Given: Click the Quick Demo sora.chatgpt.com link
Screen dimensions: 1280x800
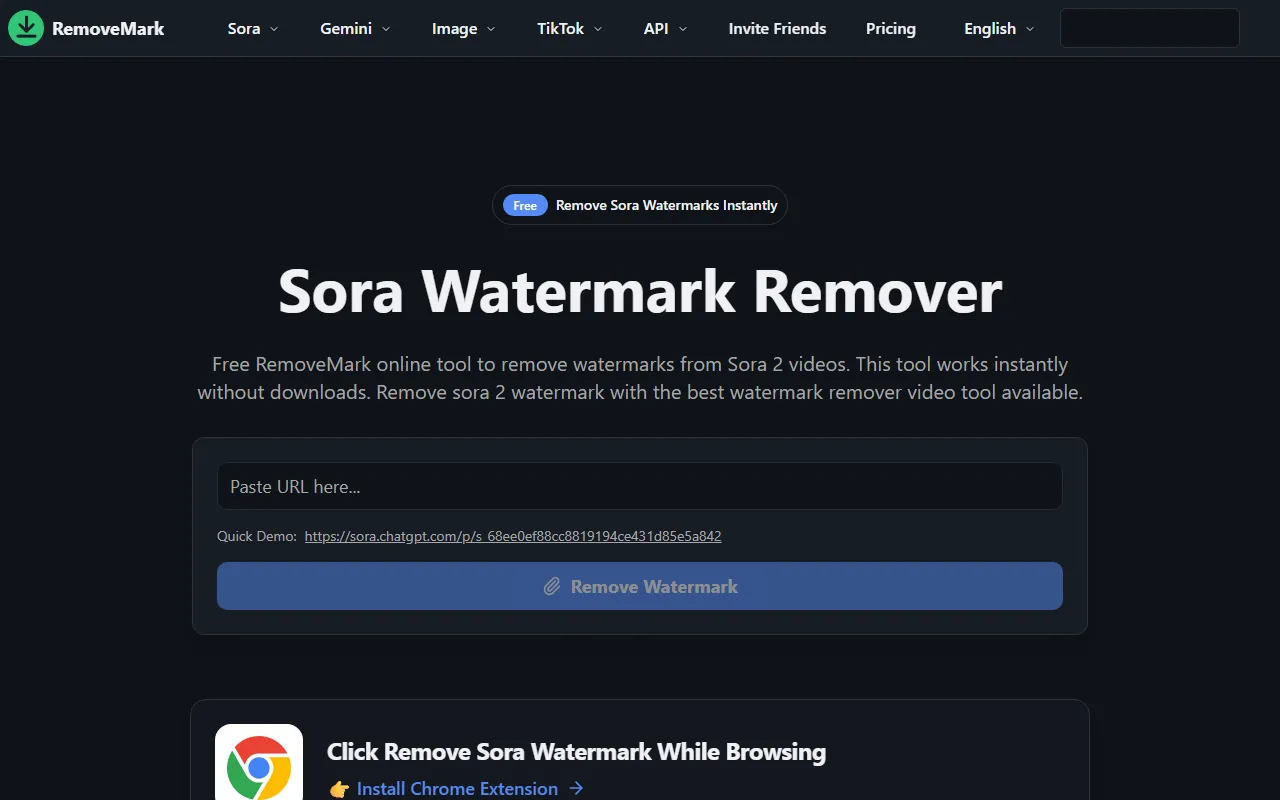Looking at the screenshot, I should 513,536.
